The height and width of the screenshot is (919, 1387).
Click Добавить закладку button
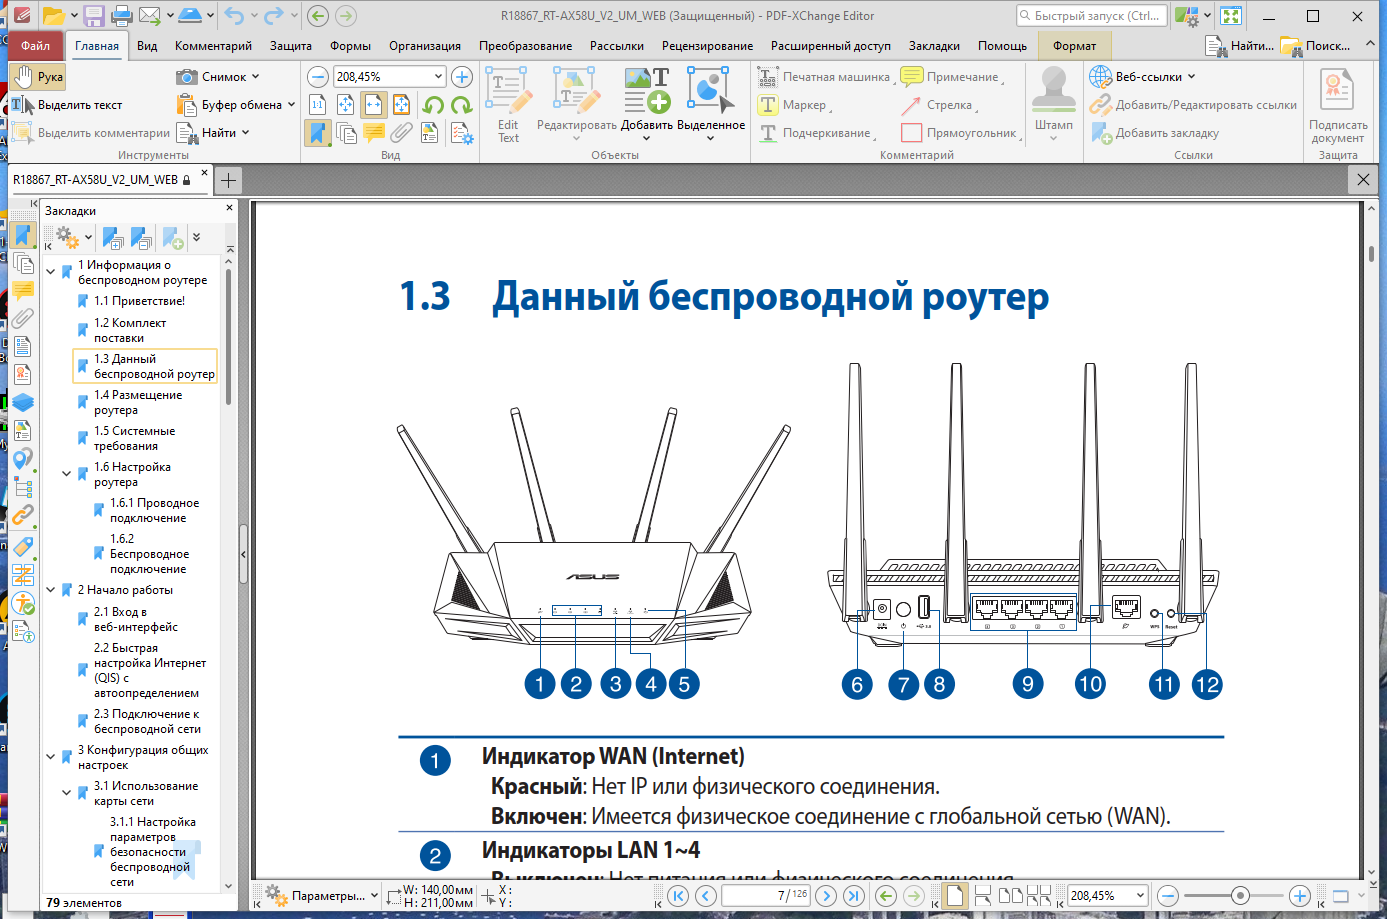pyautogui.click(x=1155, y=133)
